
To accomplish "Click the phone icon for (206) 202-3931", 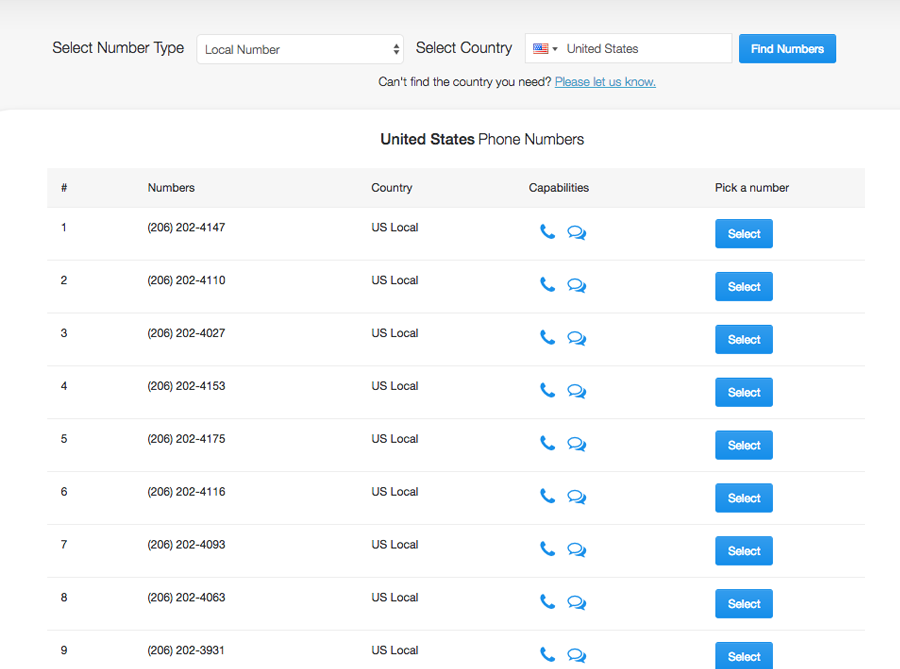I will 547,655.
